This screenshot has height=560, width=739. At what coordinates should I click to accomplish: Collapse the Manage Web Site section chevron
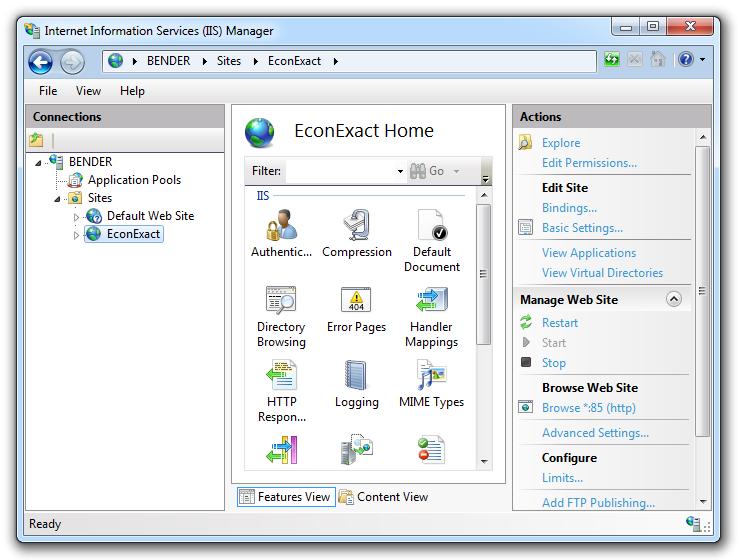674,299
